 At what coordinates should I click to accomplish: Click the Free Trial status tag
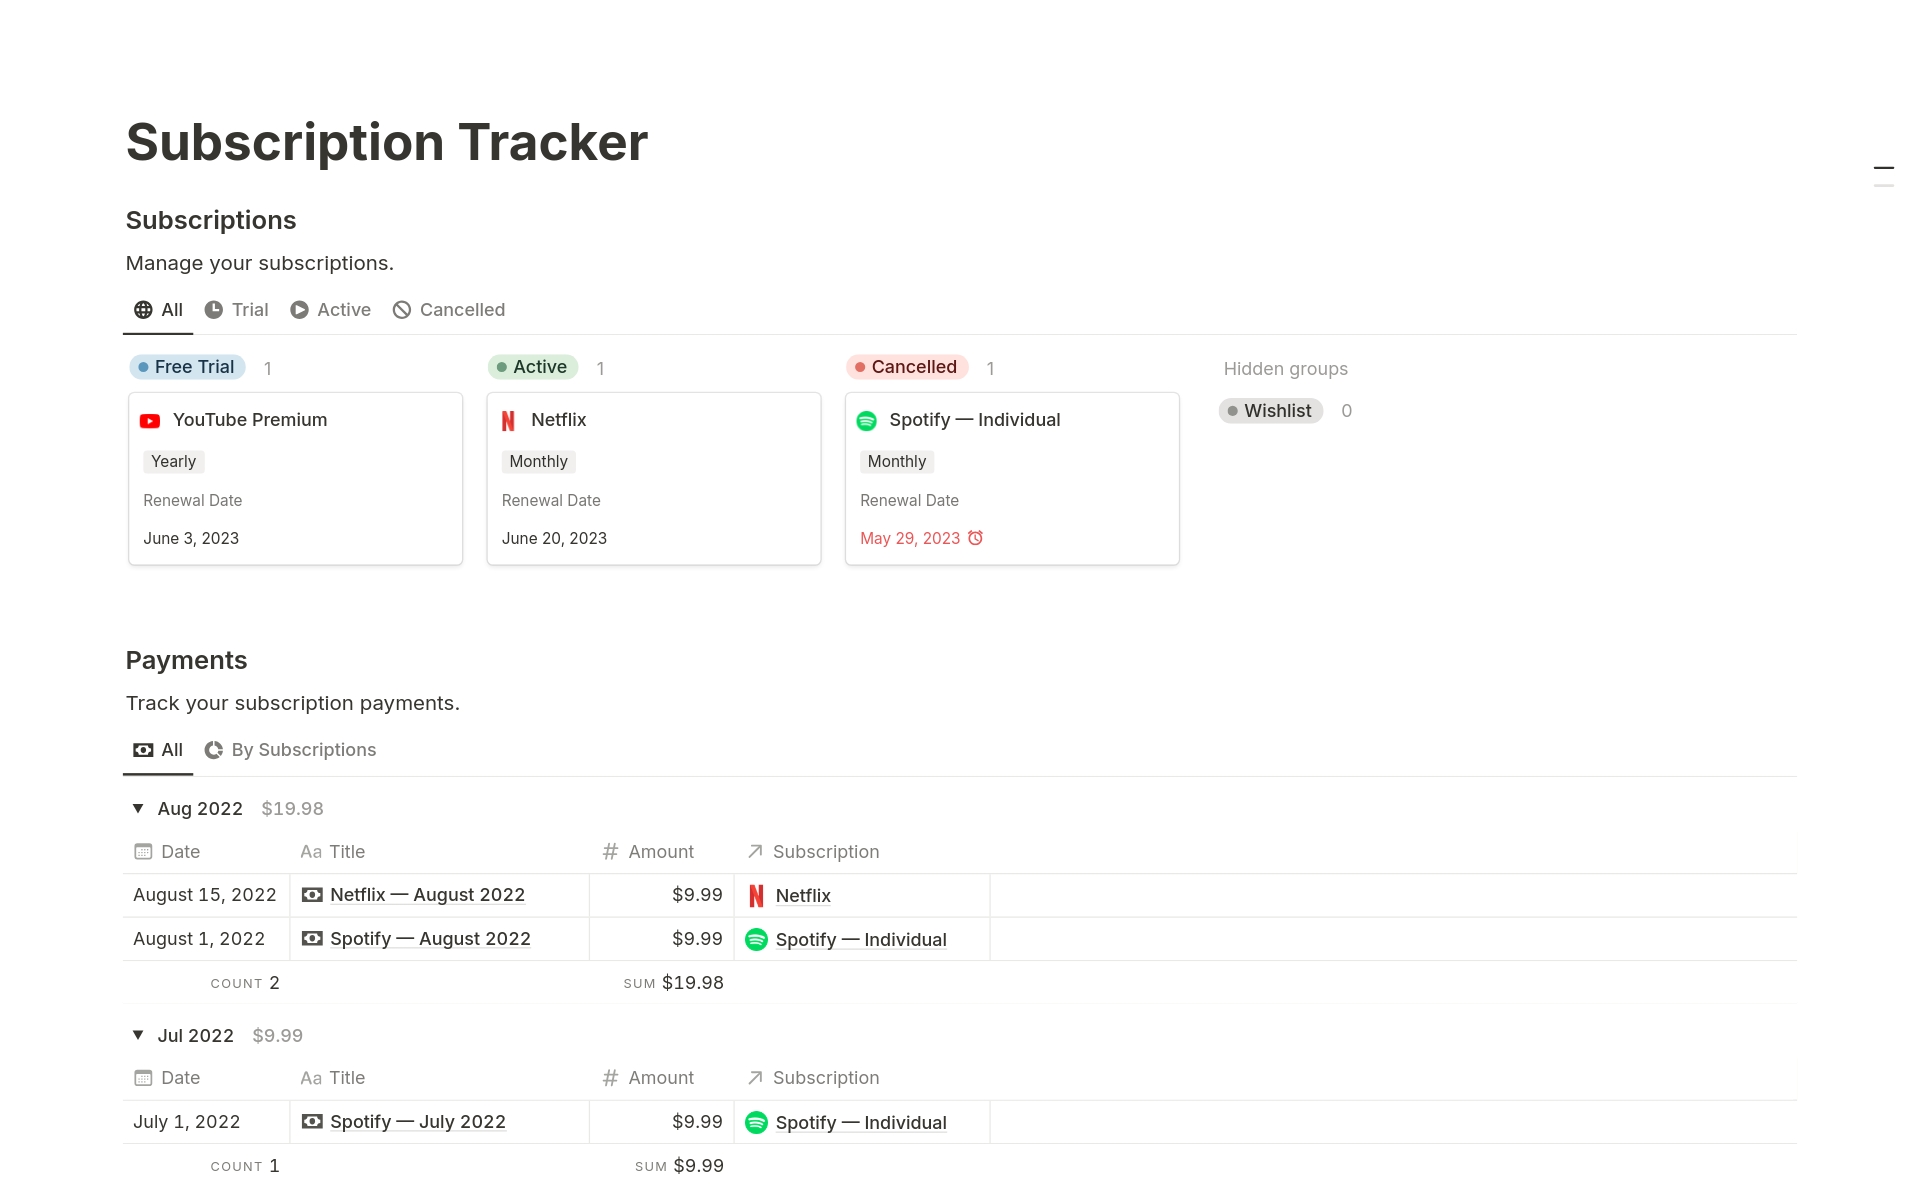tap(187, 367)
